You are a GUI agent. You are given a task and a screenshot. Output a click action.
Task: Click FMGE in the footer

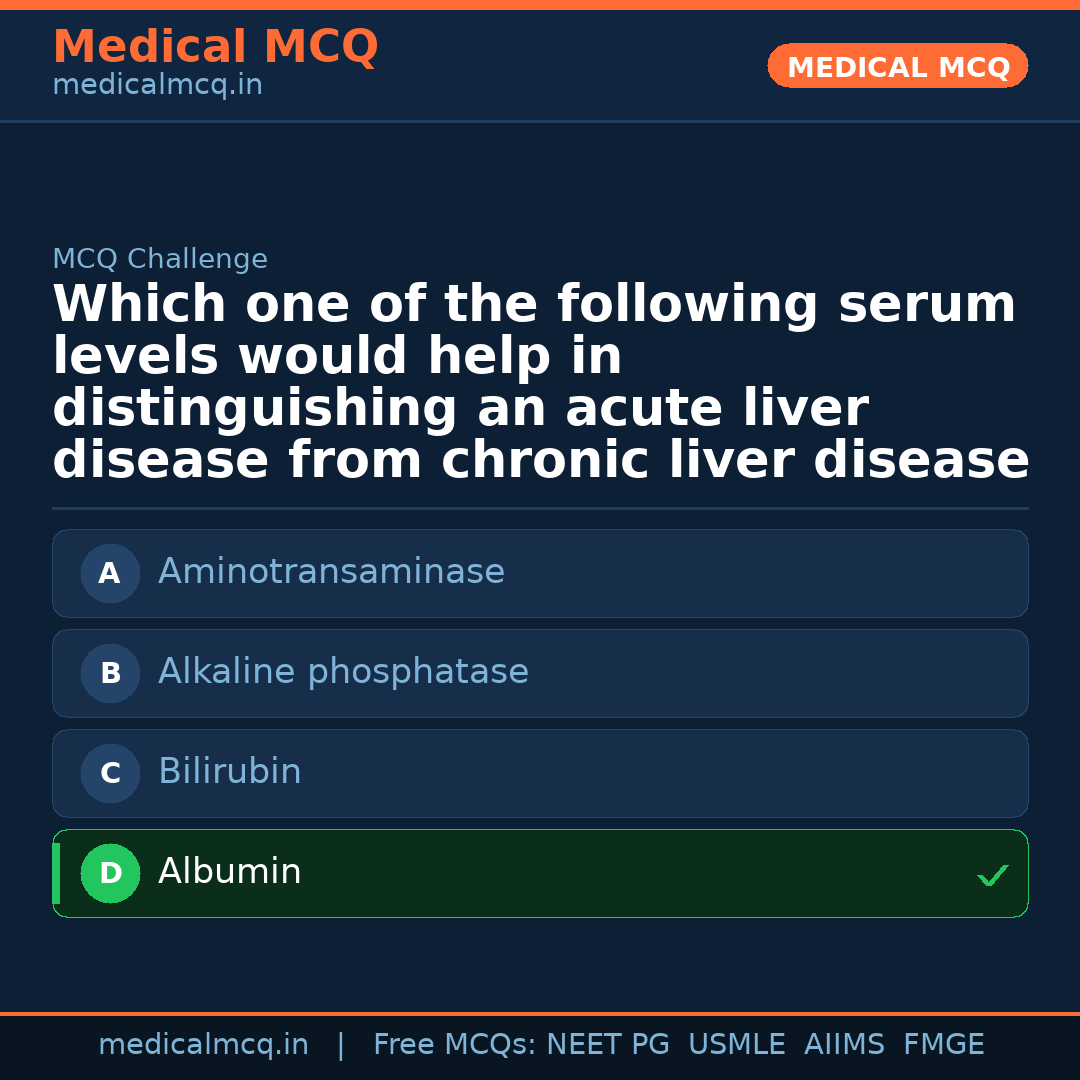pyautogui.click(x=944, y=1045)
